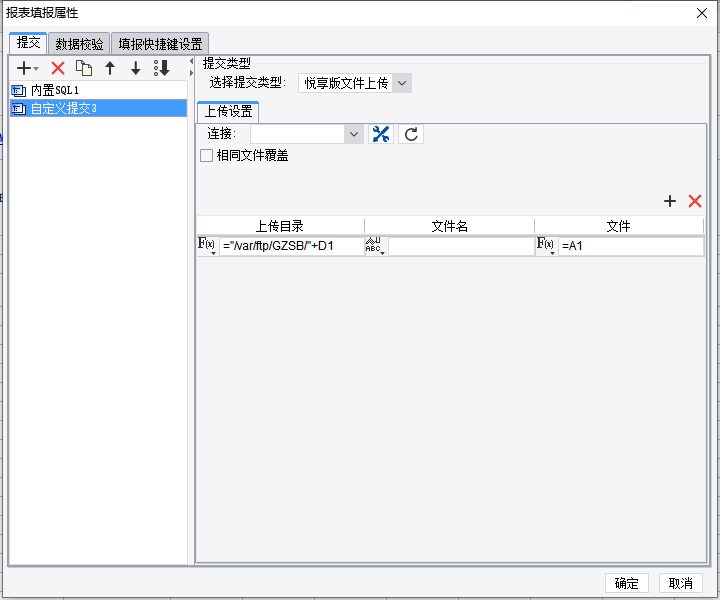
Task: Click the empty 文件名 input field
Action: coord(461,246)
